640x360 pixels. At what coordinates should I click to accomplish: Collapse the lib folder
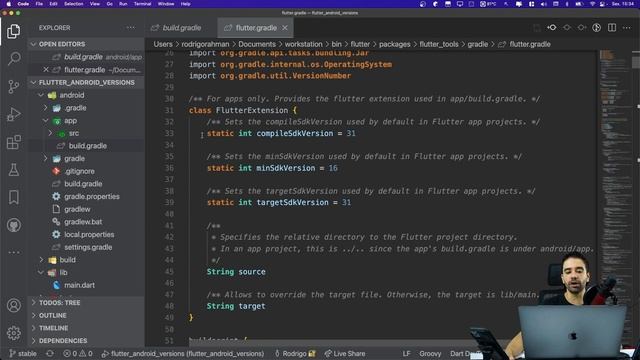tap(41, 272)
